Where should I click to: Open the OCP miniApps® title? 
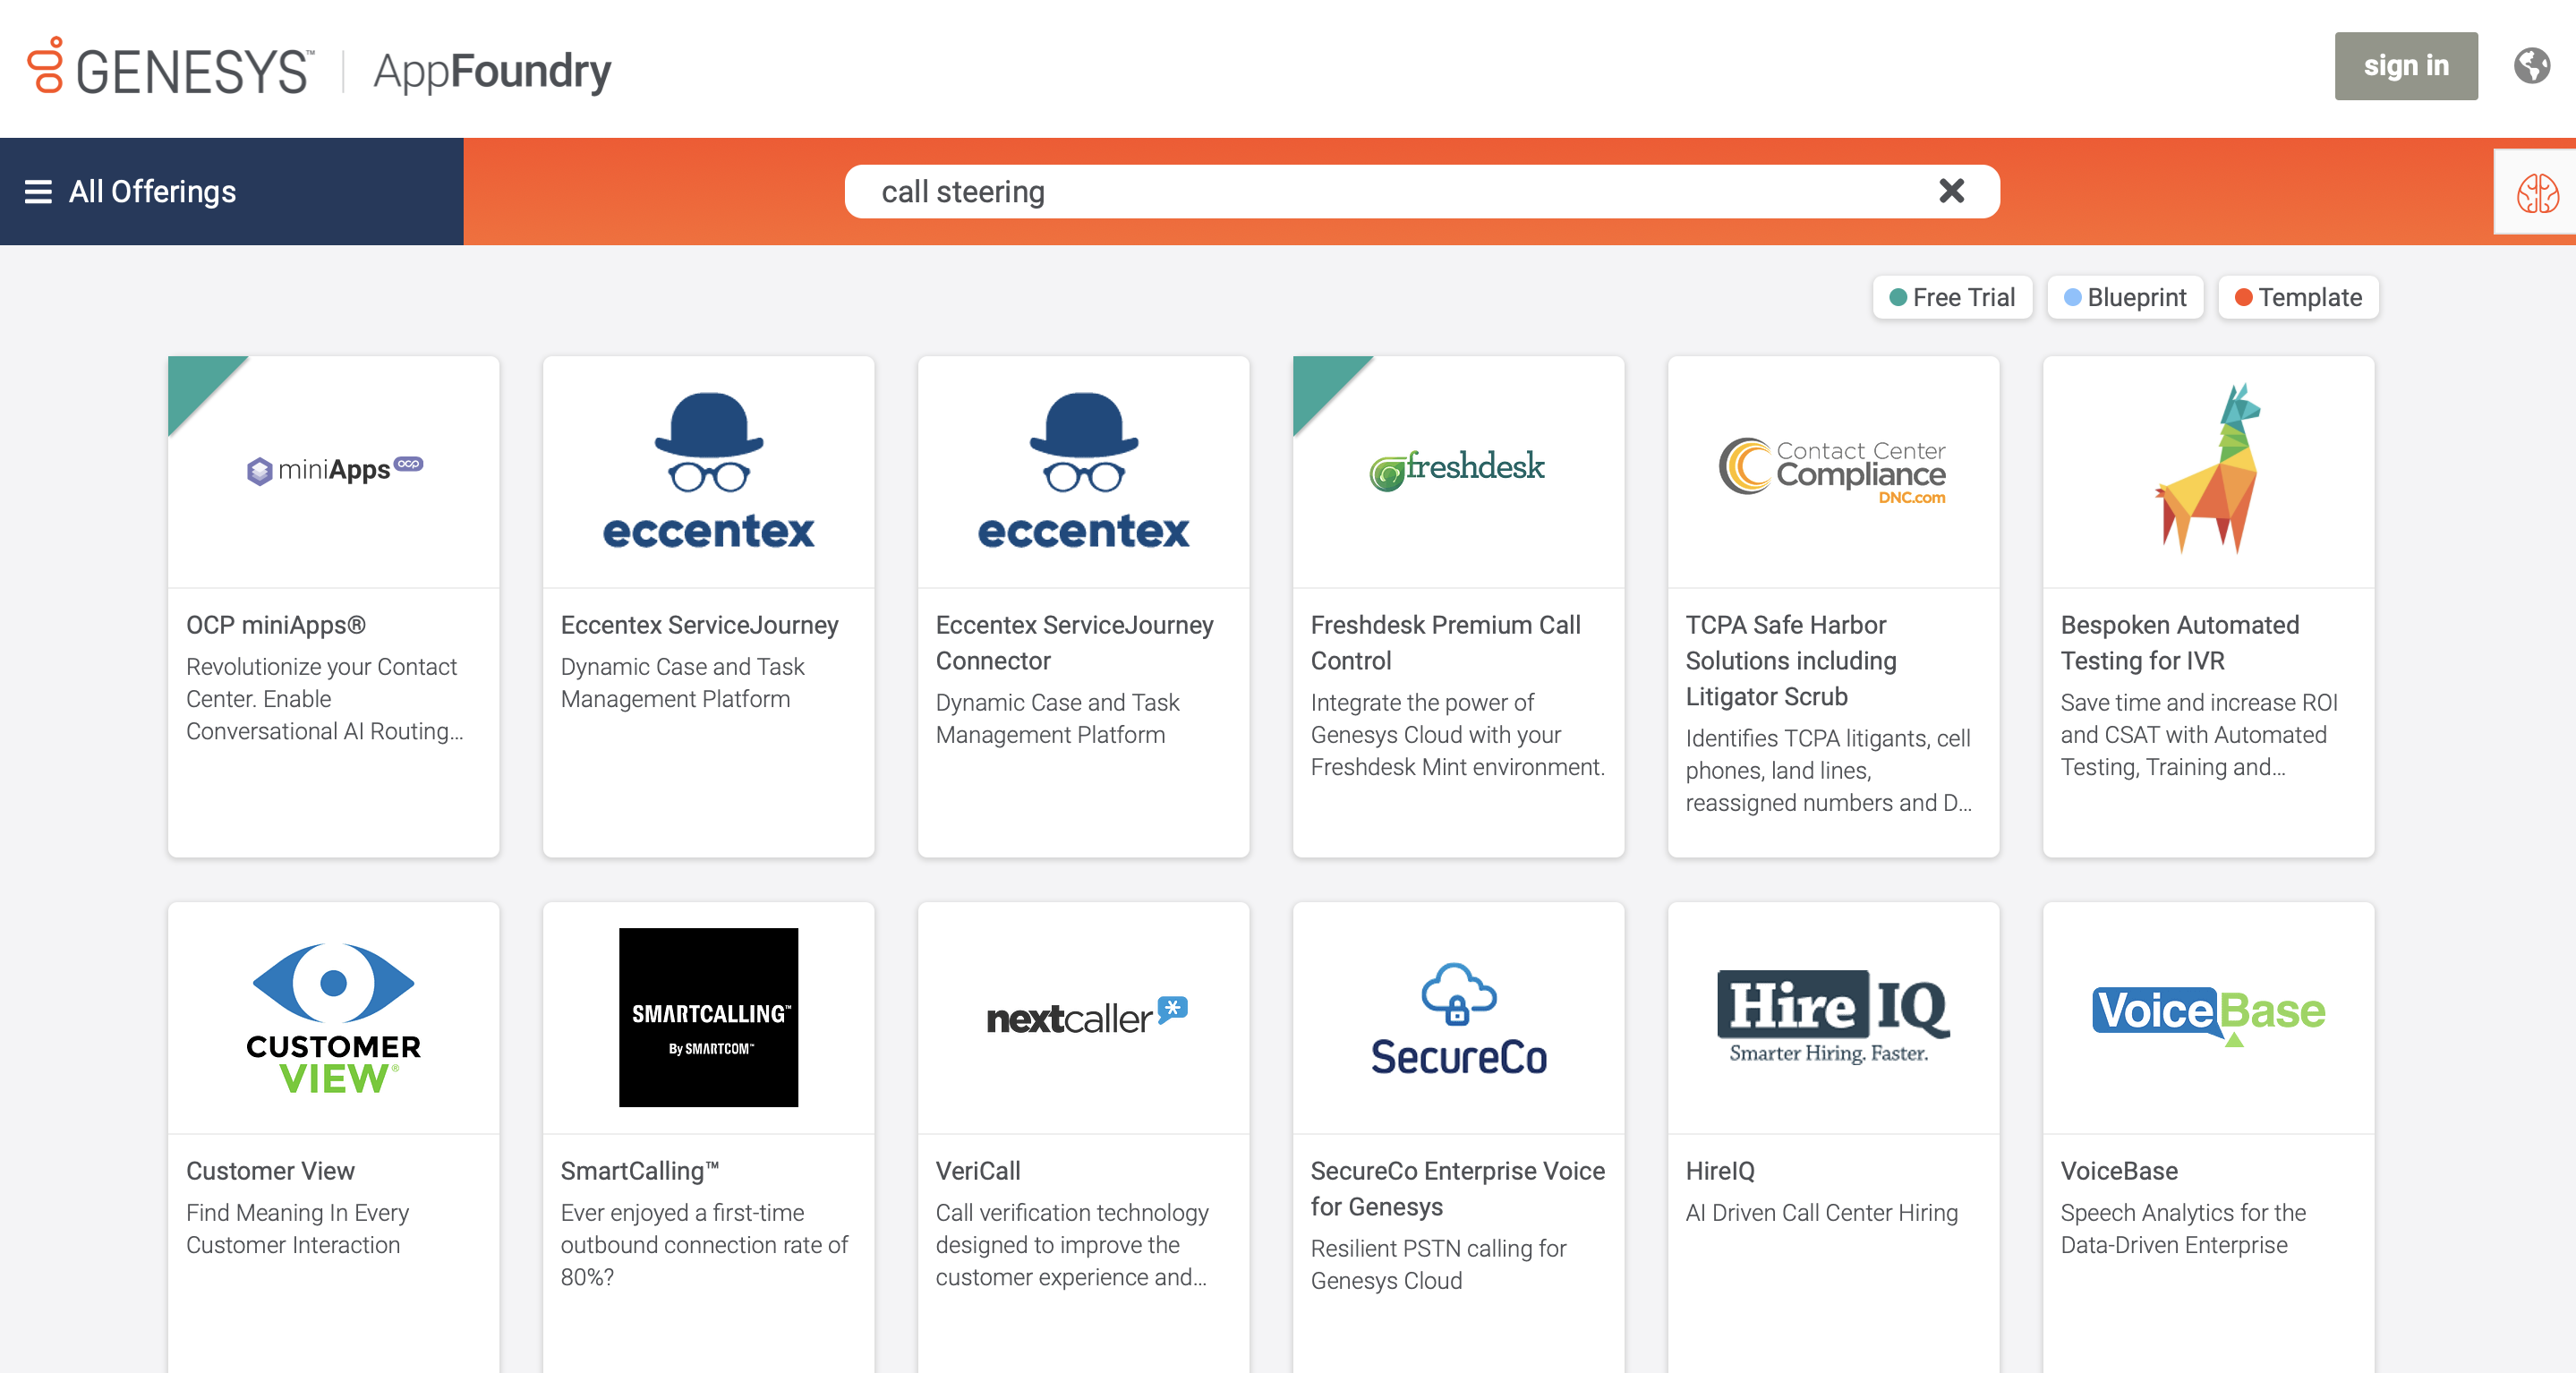click(276, 625)
